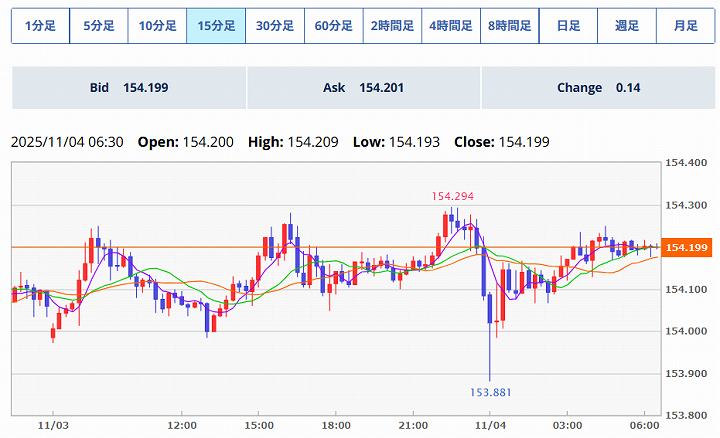Open the 4時間足 chart tab
Viewport: 720px width, 438px height.
click(x=451, y=26)
